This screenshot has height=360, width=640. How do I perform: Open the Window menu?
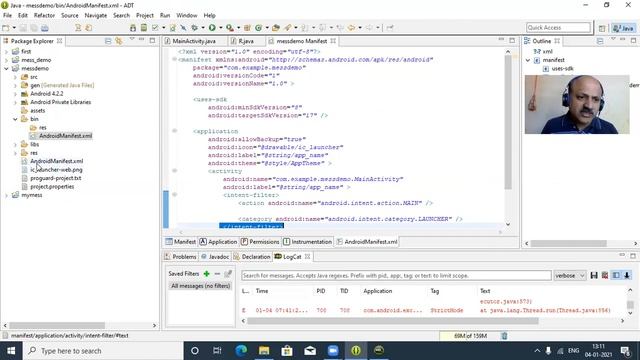pos(187,15)
